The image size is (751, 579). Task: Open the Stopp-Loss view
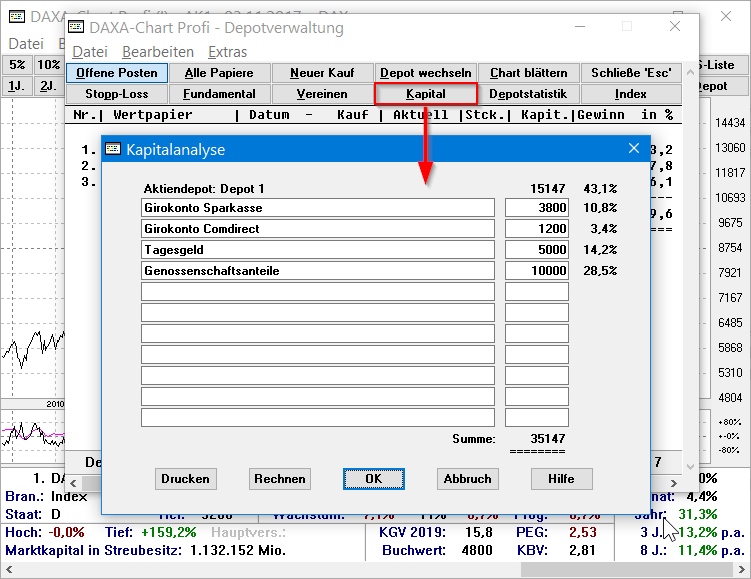click(x=116, y=94)
